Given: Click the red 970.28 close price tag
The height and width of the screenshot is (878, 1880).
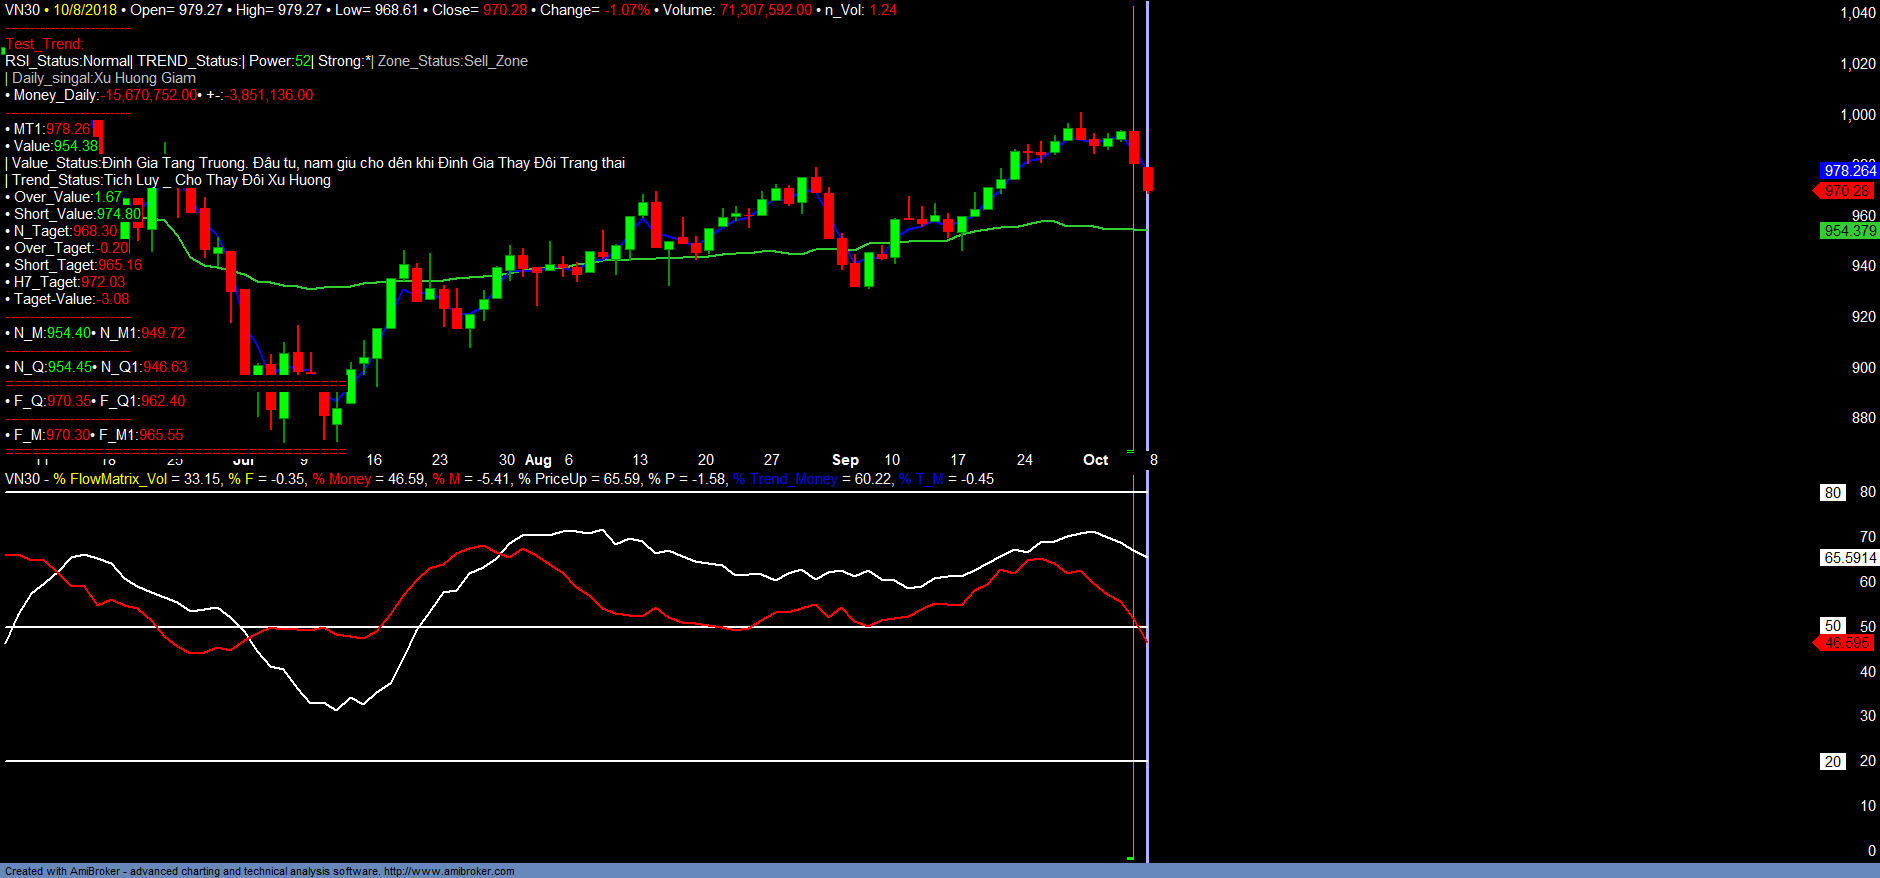Looking at the screenshot, I should click(1846, 191).
